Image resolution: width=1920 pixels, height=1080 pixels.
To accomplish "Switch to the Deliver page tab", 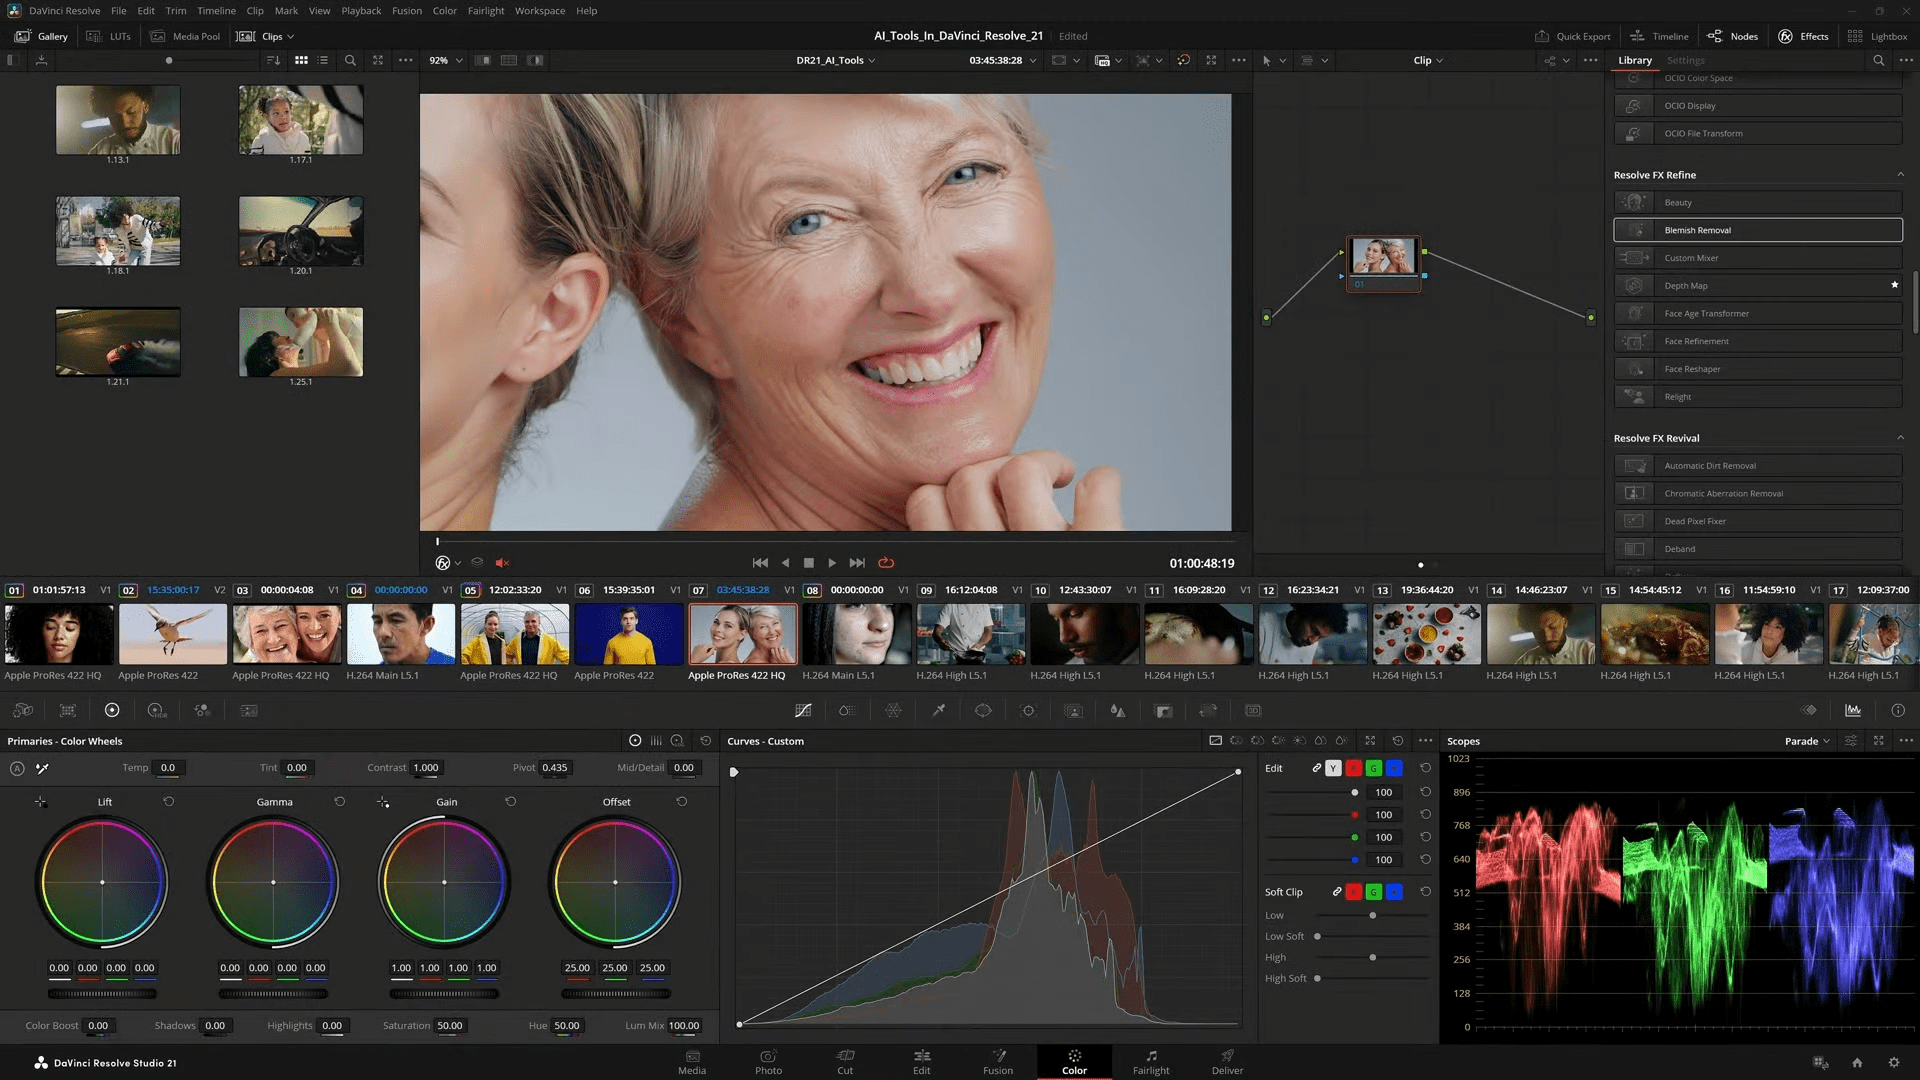I will 1227,1062.
